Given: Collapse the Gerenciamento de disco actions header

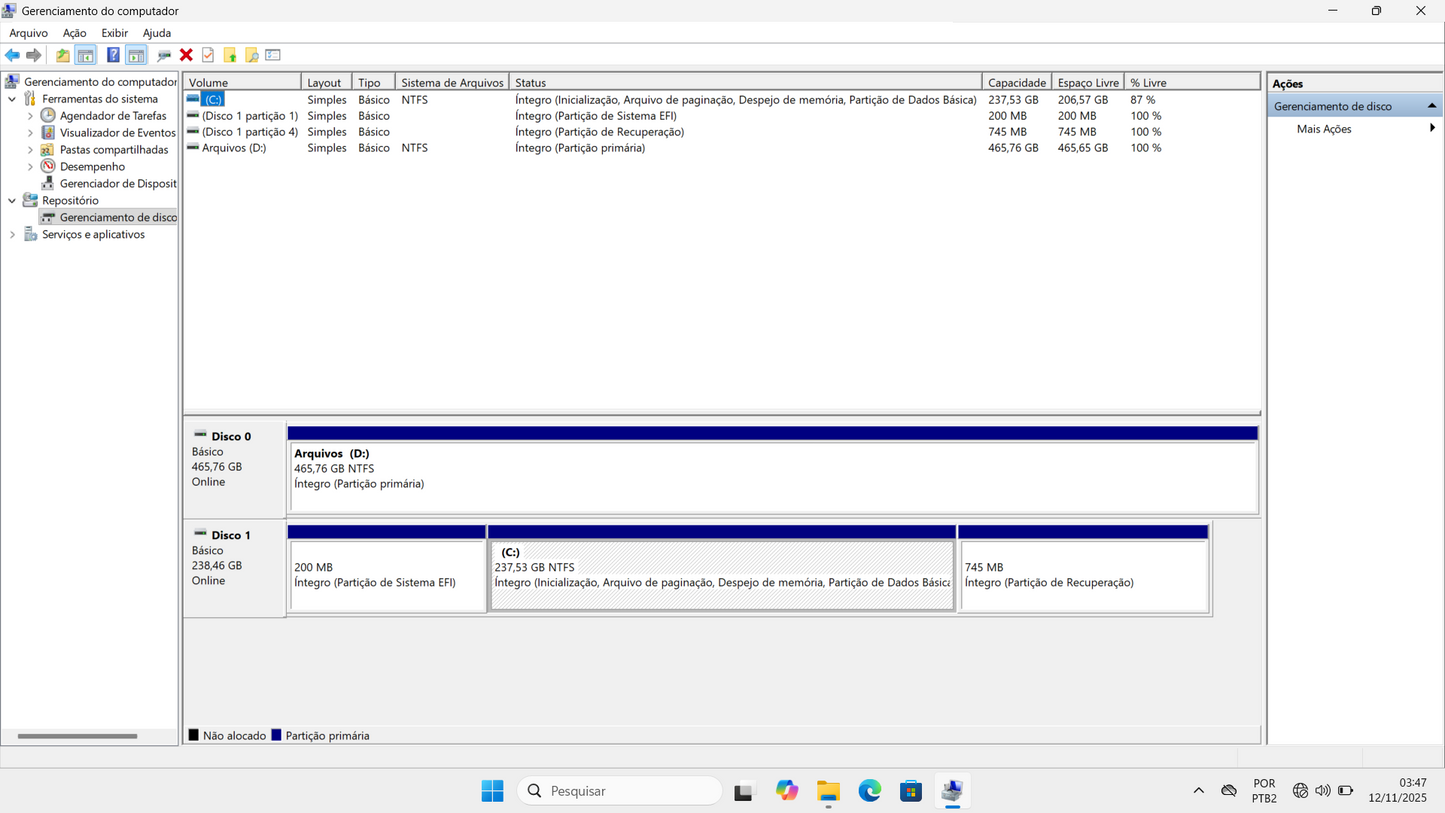Looking at the screenshot, I should [1432, 104].
